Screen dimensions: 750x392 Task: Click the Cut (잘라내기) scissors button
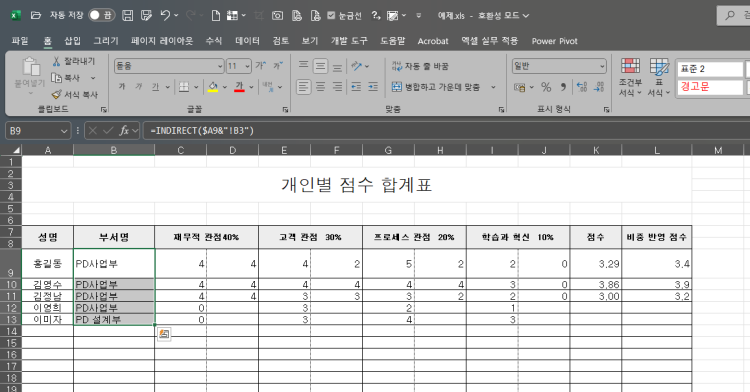click(74, 61)
